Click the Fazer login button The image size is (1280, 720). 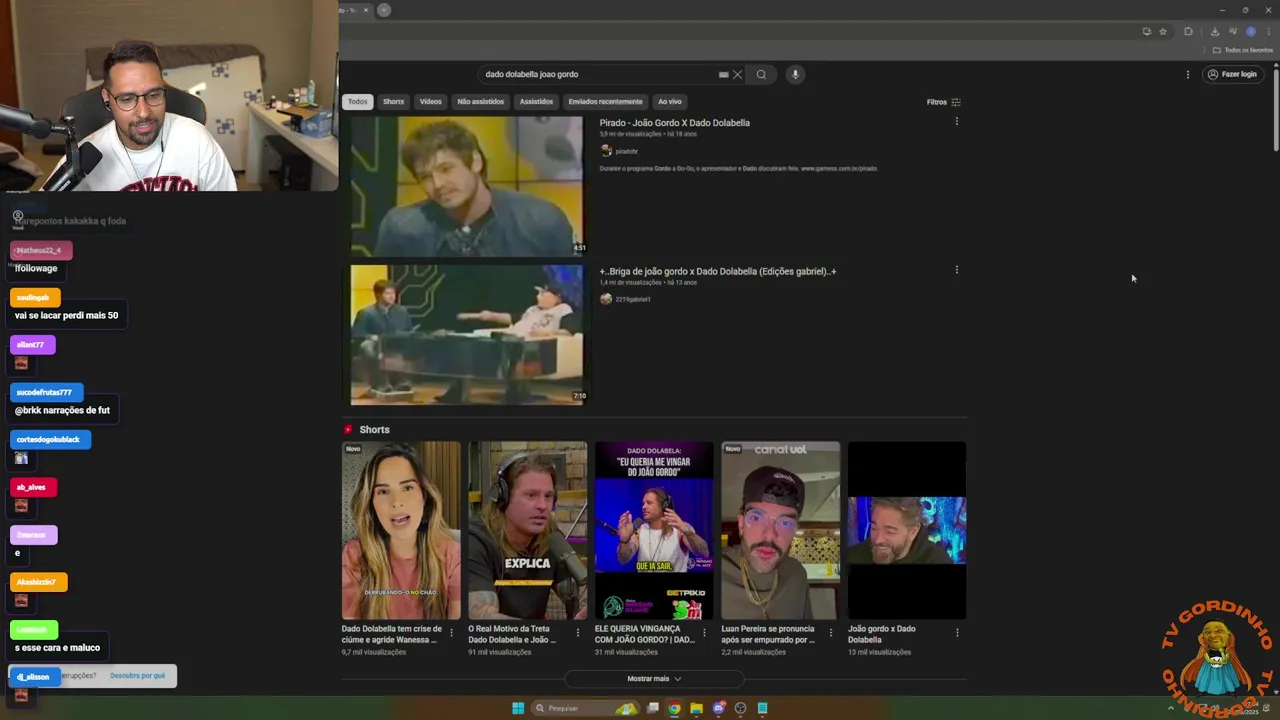(1231, 74)
